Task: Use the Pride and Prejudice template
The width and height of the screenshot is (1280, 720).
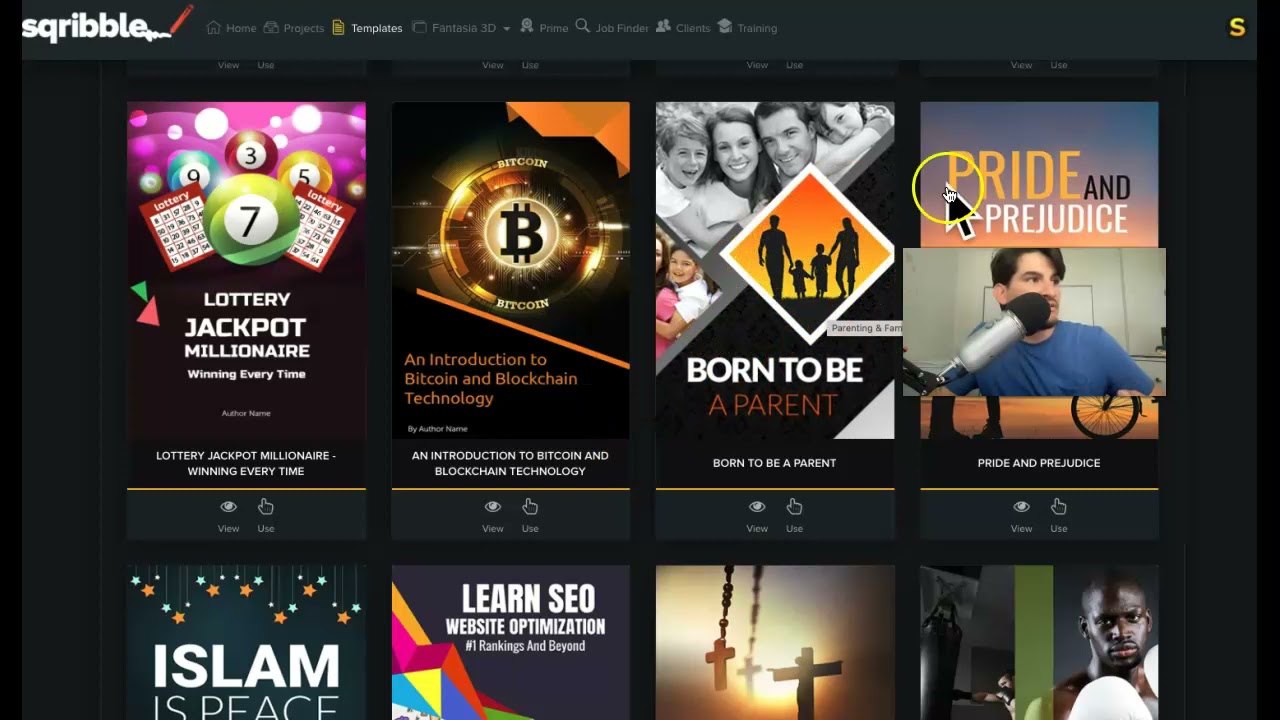Action: coord(1059,515)
